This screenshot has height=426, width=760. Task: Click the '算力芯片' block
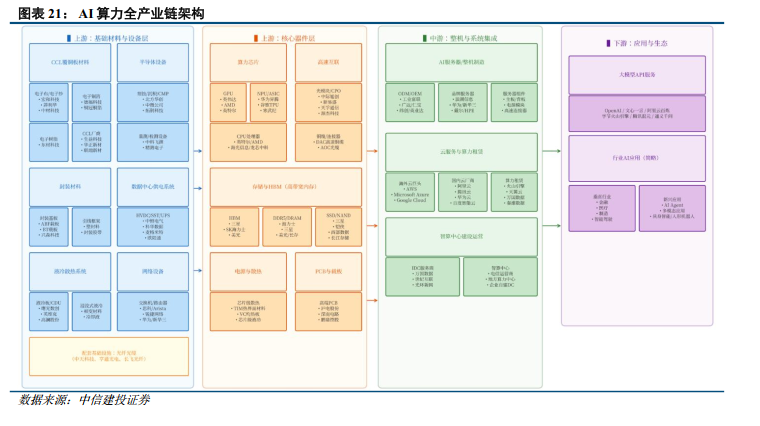coord(248,63)
